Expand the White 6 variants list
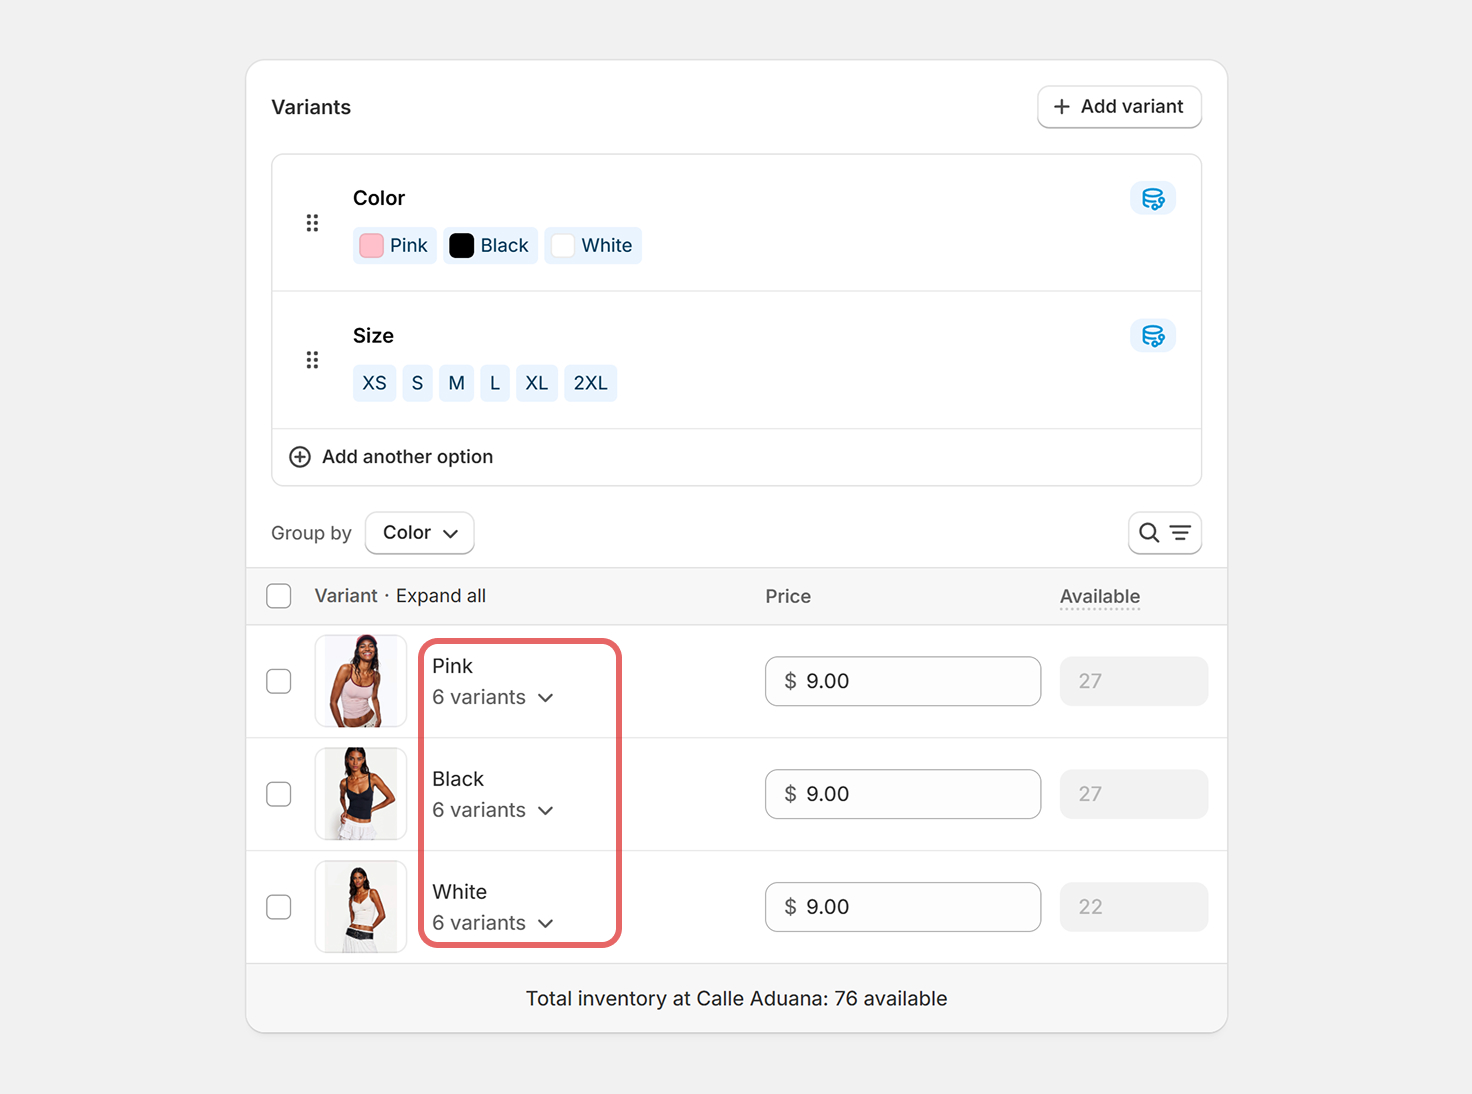 (493, 924)
